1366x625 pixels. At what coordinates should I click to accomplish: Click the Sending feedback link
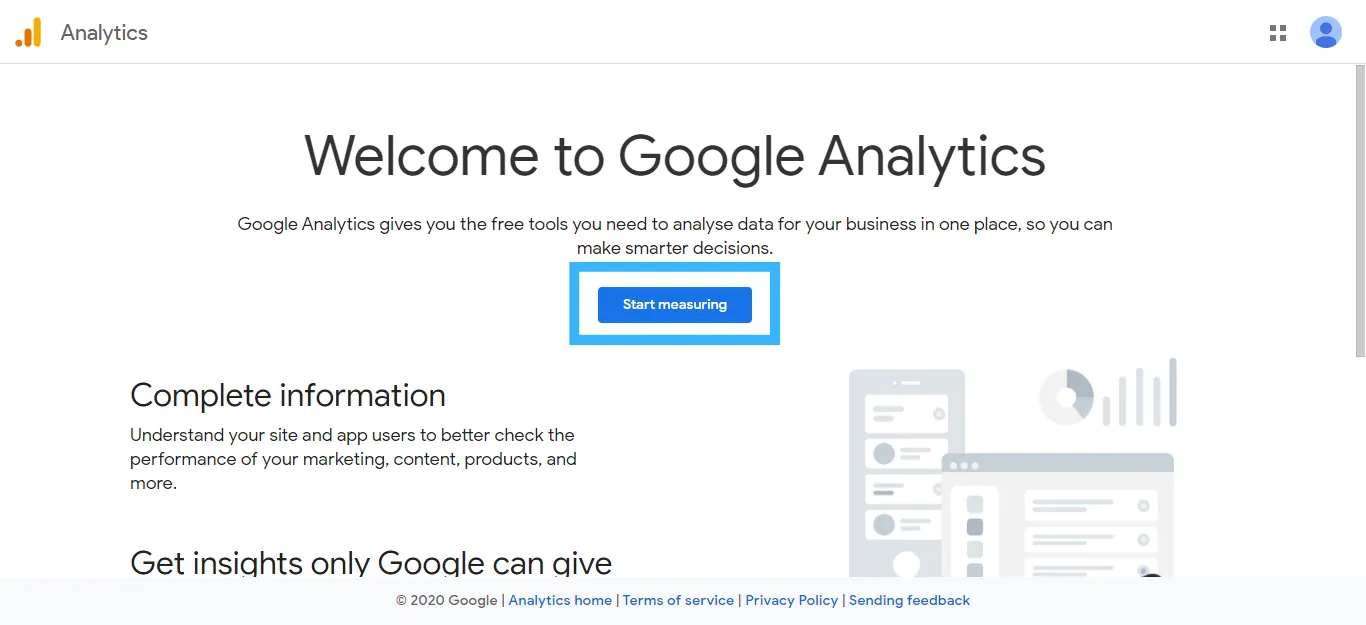pos(909,600)
